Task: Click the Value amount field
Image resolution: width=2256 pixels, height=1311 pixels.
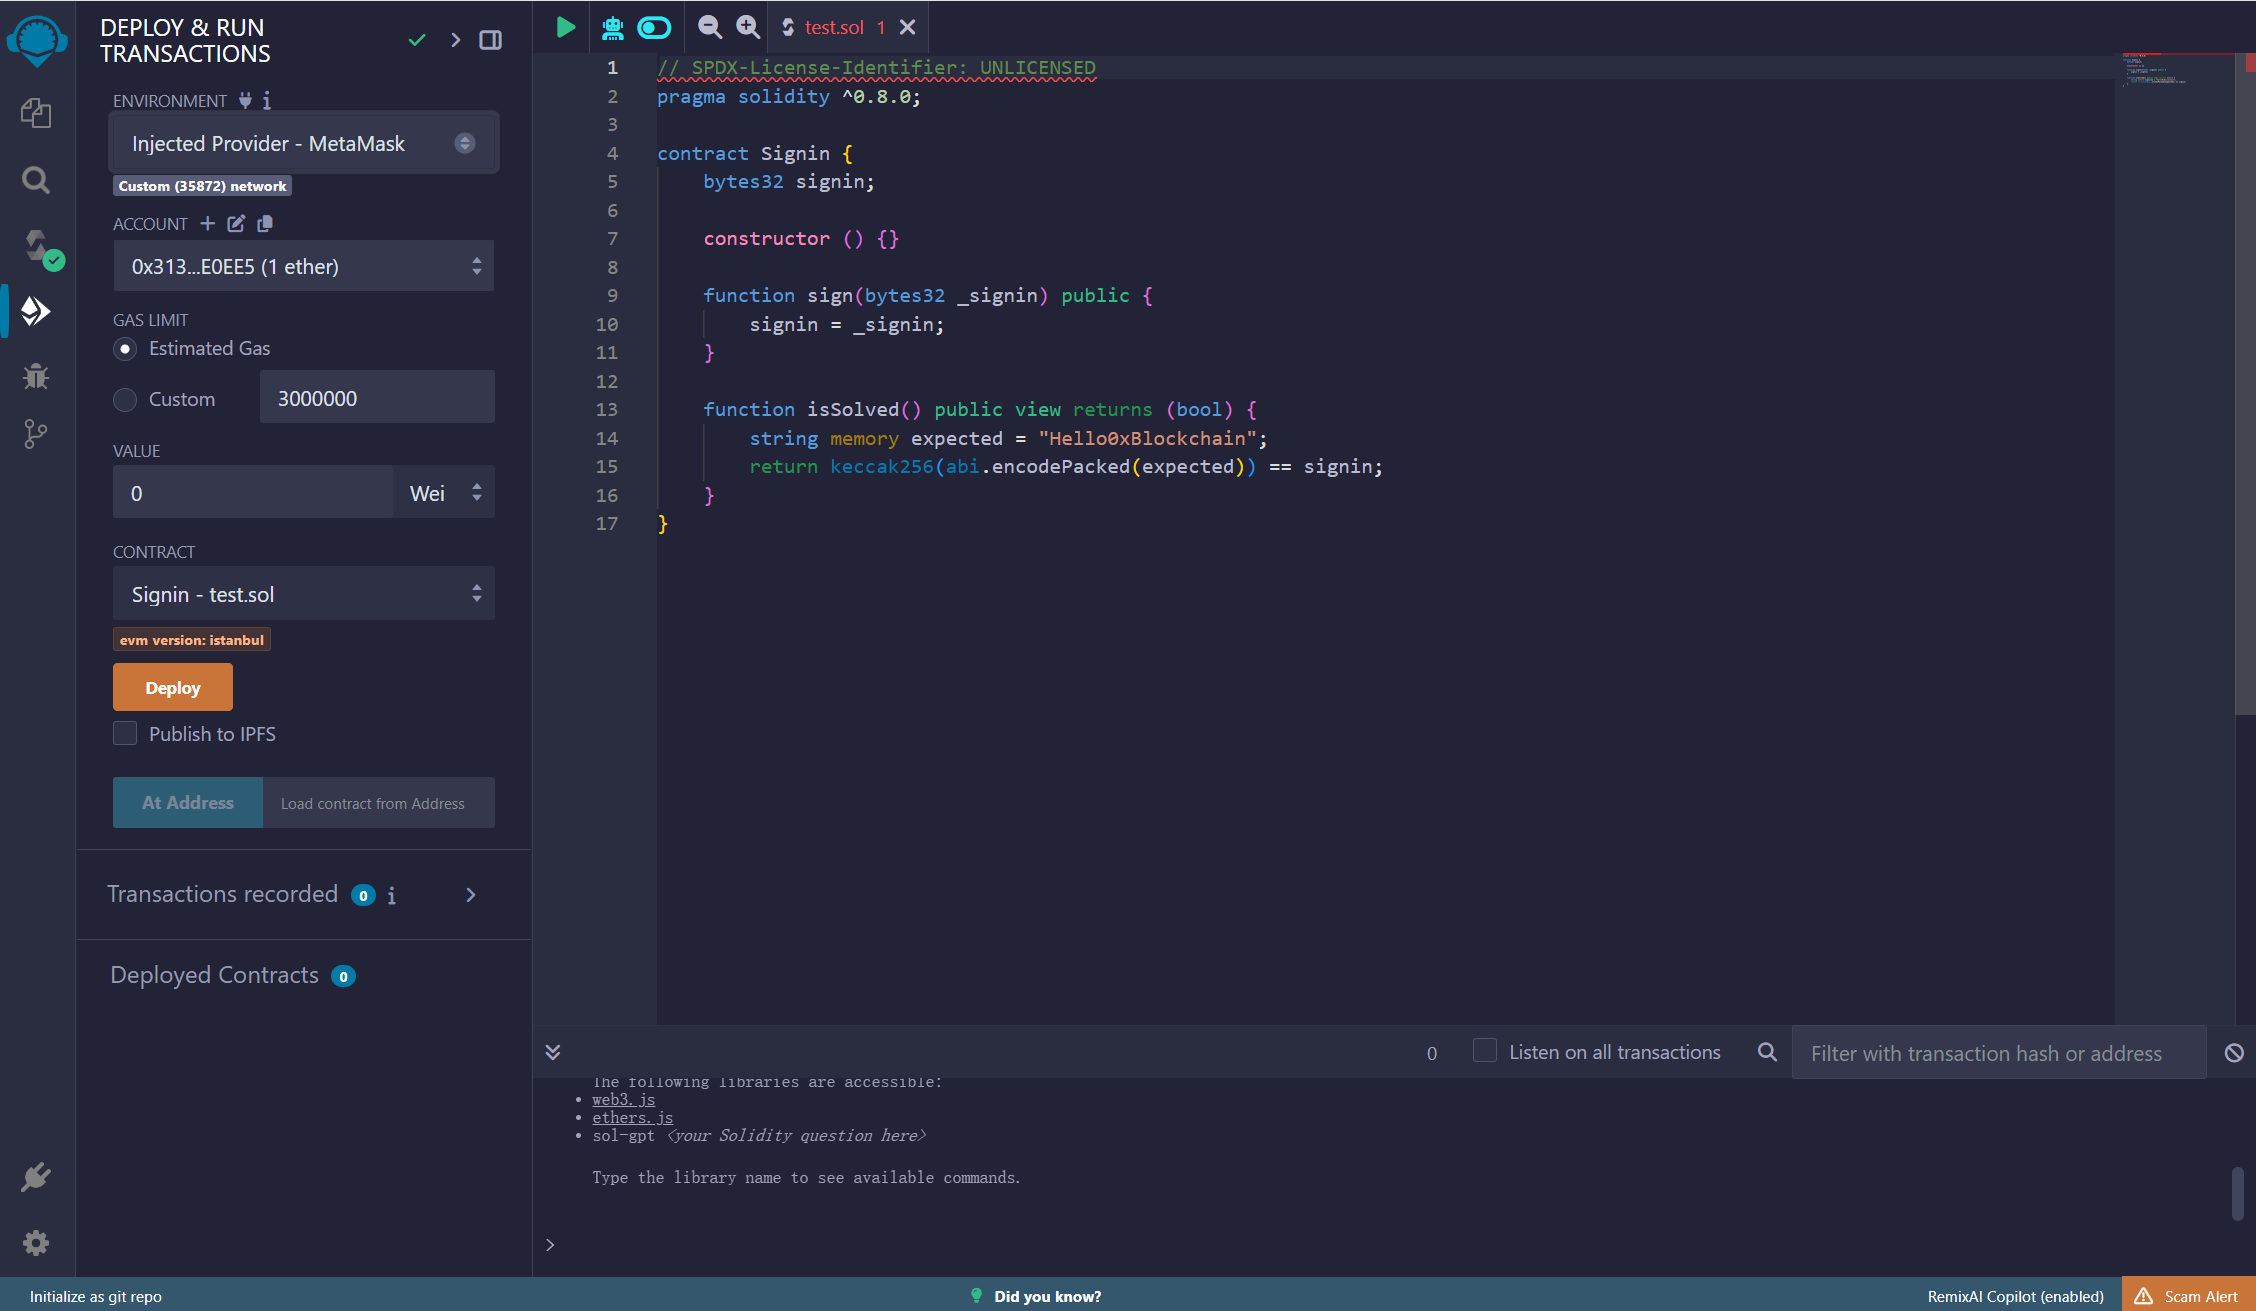Action: pyautogui.click(x=253, y=492)
